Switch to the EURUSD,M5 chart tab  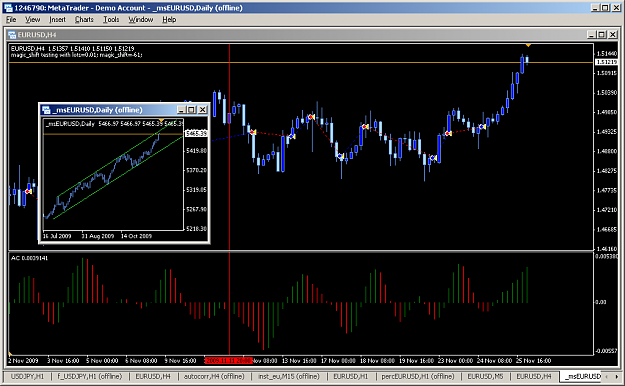click(485, 376)
